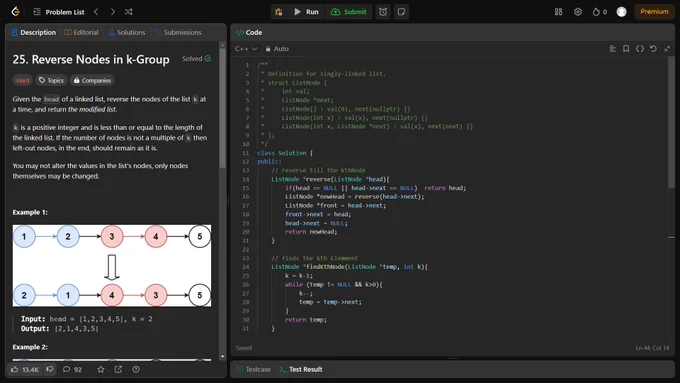Share the problem link icon
680x383 pixels.
[118, 370]
